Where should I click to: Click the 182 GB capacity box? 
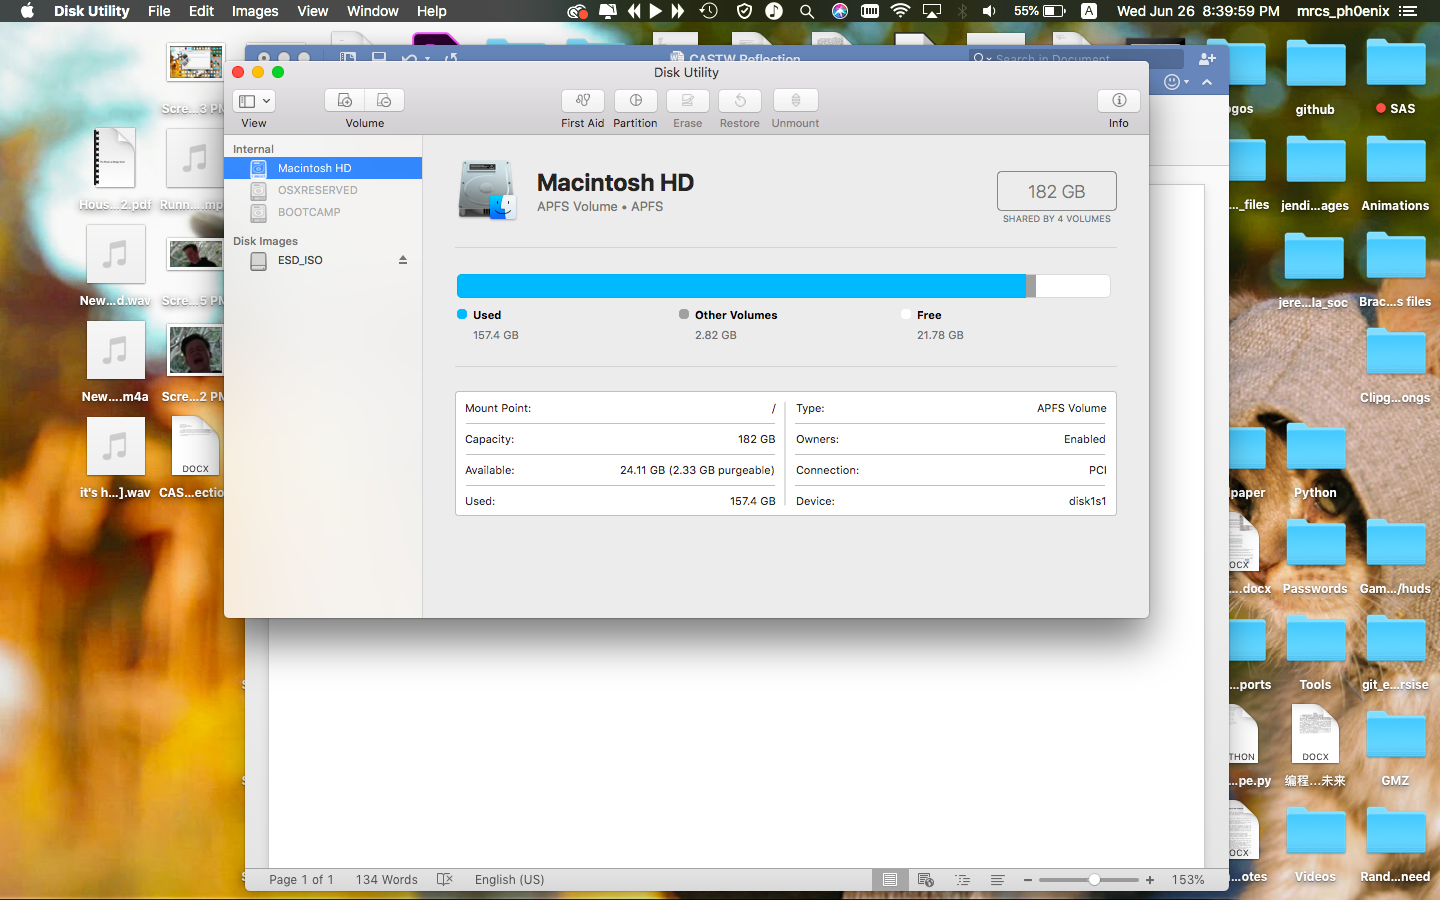[x=1057, y=191]
